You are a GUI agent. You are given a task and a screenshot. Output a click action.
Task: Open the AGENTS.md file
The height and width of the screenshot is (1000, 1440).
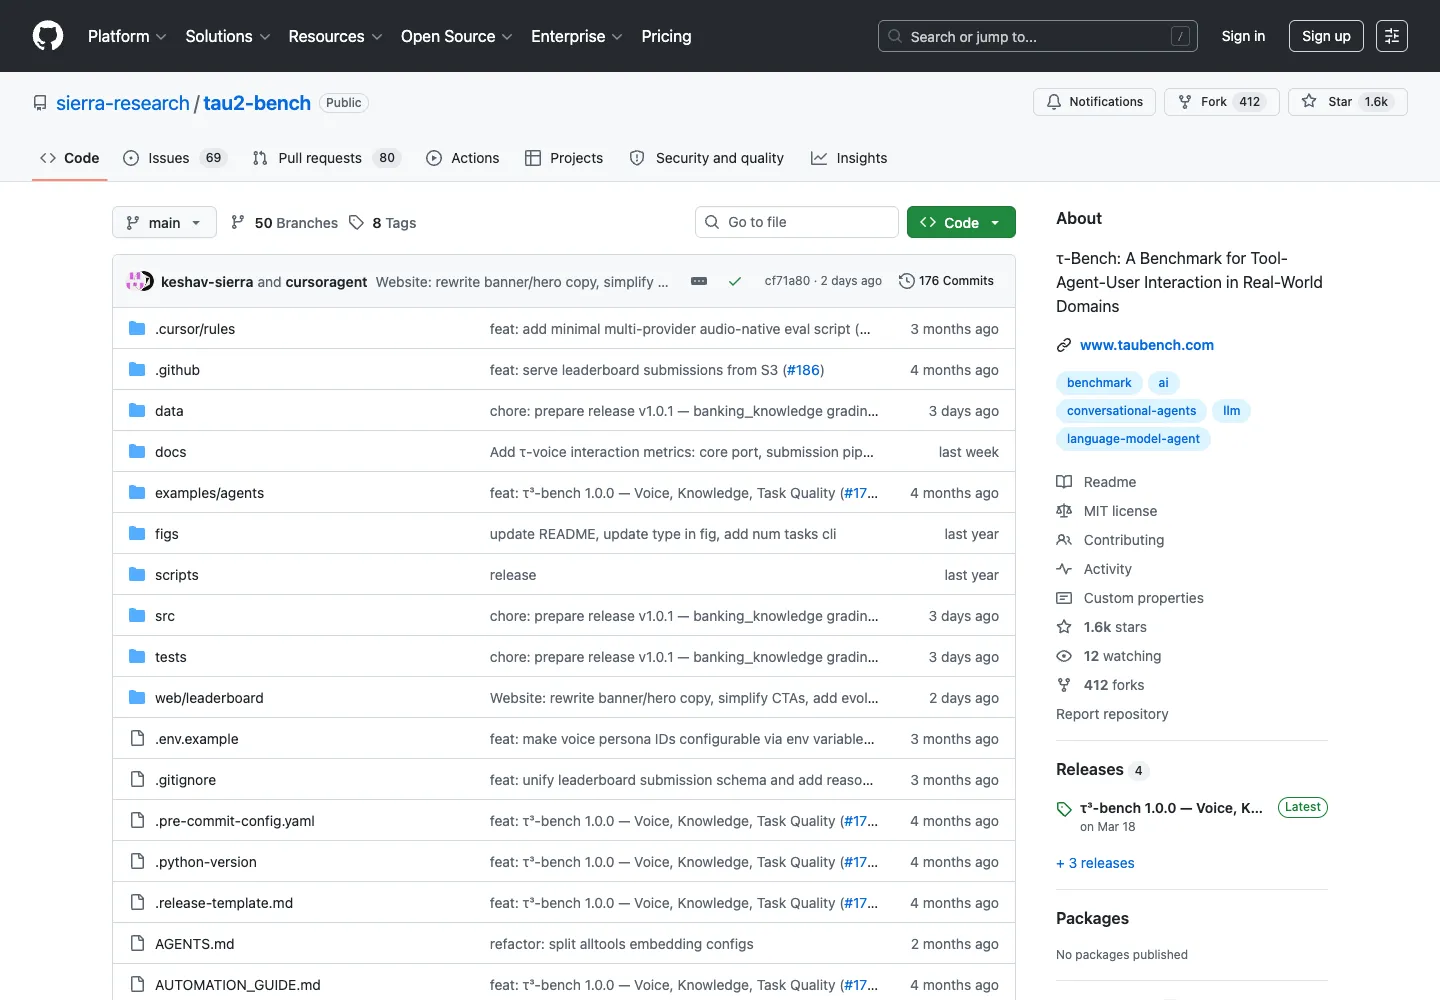click(x=194, y=944)
